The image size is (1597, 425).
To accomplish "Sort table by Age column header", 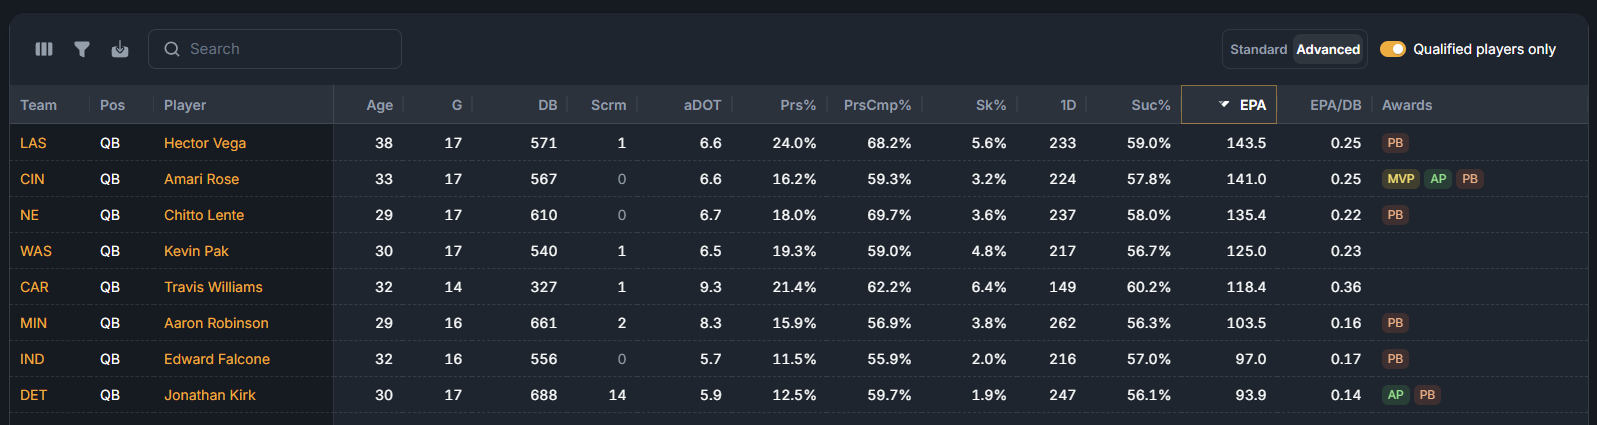I will coord(379,105).
